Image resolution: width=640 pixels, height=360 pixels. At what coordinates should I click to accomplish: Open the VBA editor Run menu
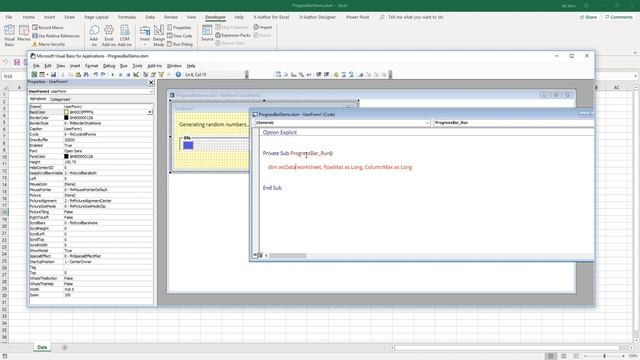124,66
